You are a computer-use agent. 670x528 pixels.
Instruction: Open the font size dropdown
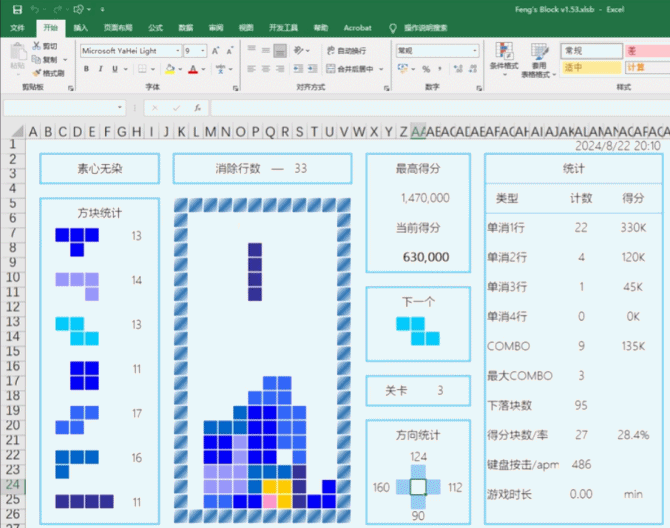203,51
